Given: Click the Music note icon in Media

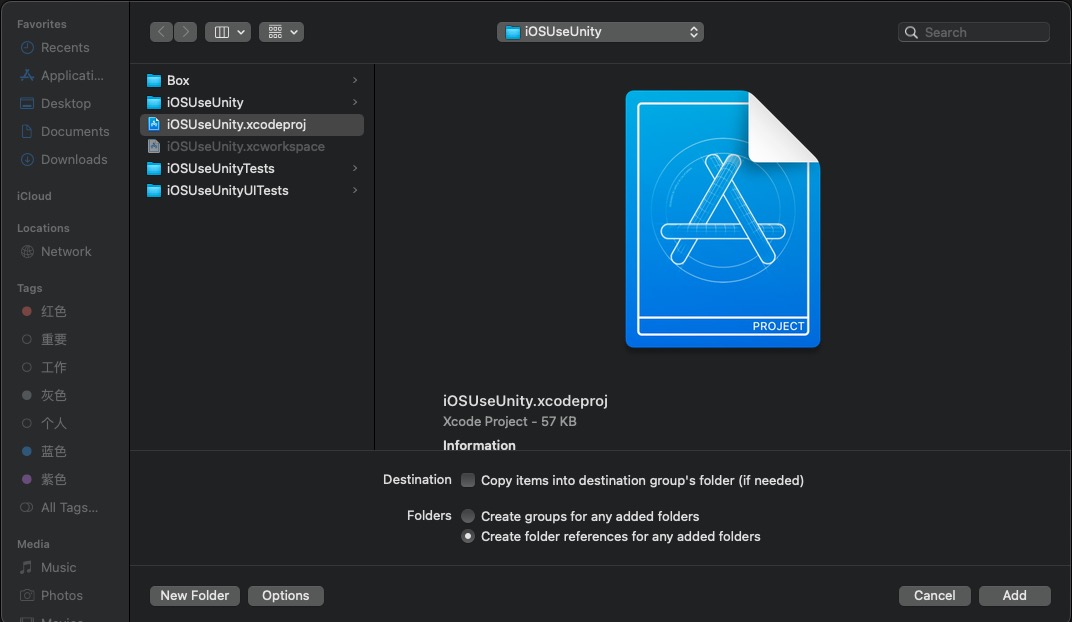Looking at the screenshot, I should click(x=26, y=567).
